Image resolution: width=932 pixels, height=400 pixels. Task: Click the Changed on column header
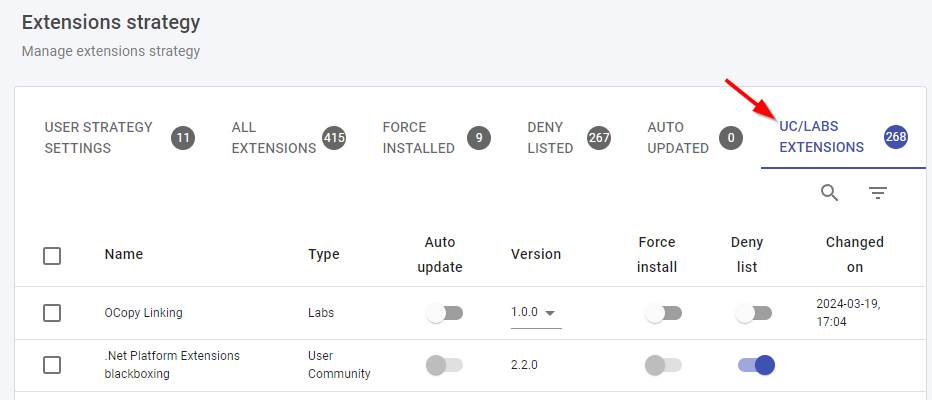coord(854,254)
